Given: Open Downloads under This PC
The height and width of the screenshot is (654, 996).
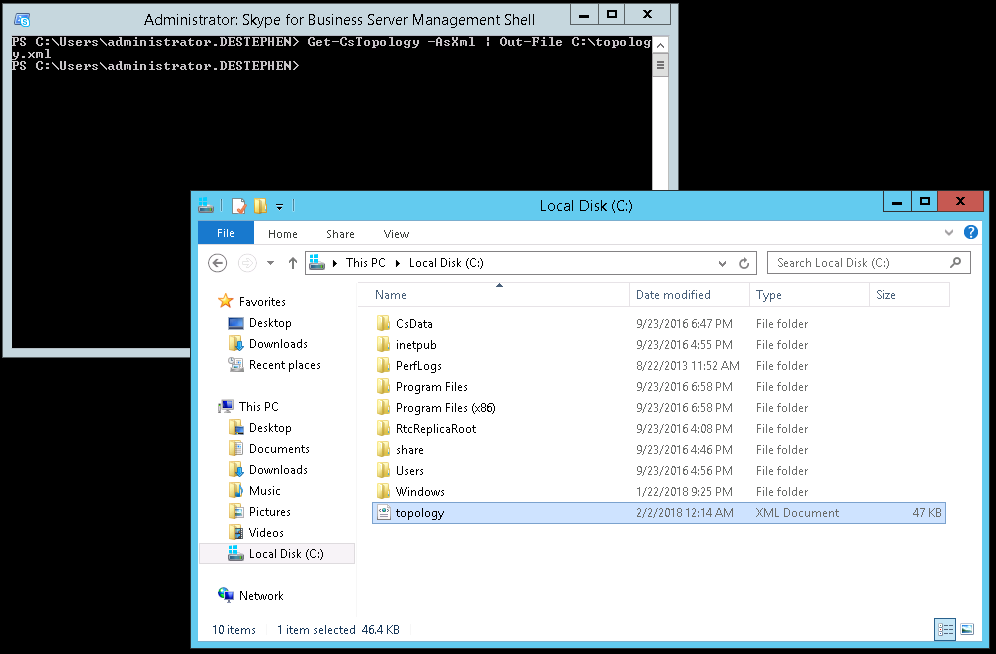Looking at the screenshot, I should 278,469.
